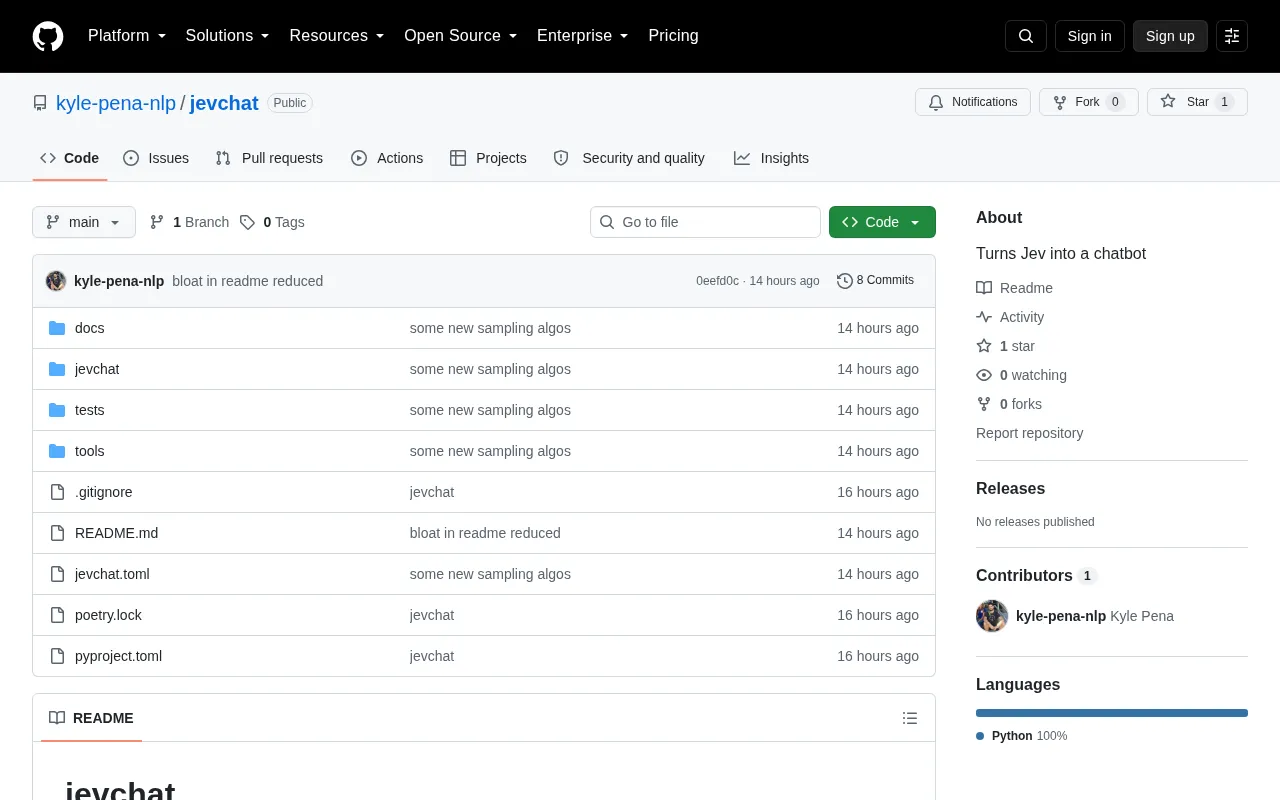
Task: Click the kyle-pena-nlp commit author avatar
Action: click(x=56, y=281)
